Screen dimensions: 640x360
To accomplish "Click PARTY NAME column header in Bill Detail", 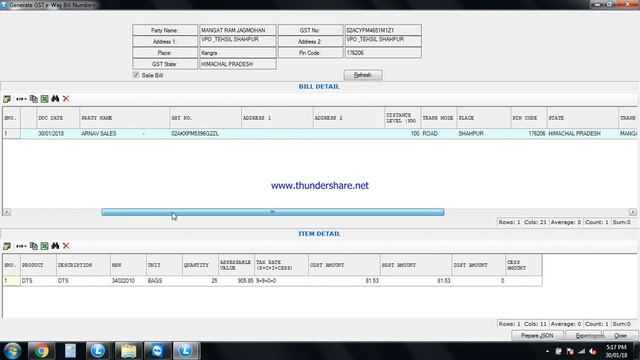I will (x=124, y=118).
